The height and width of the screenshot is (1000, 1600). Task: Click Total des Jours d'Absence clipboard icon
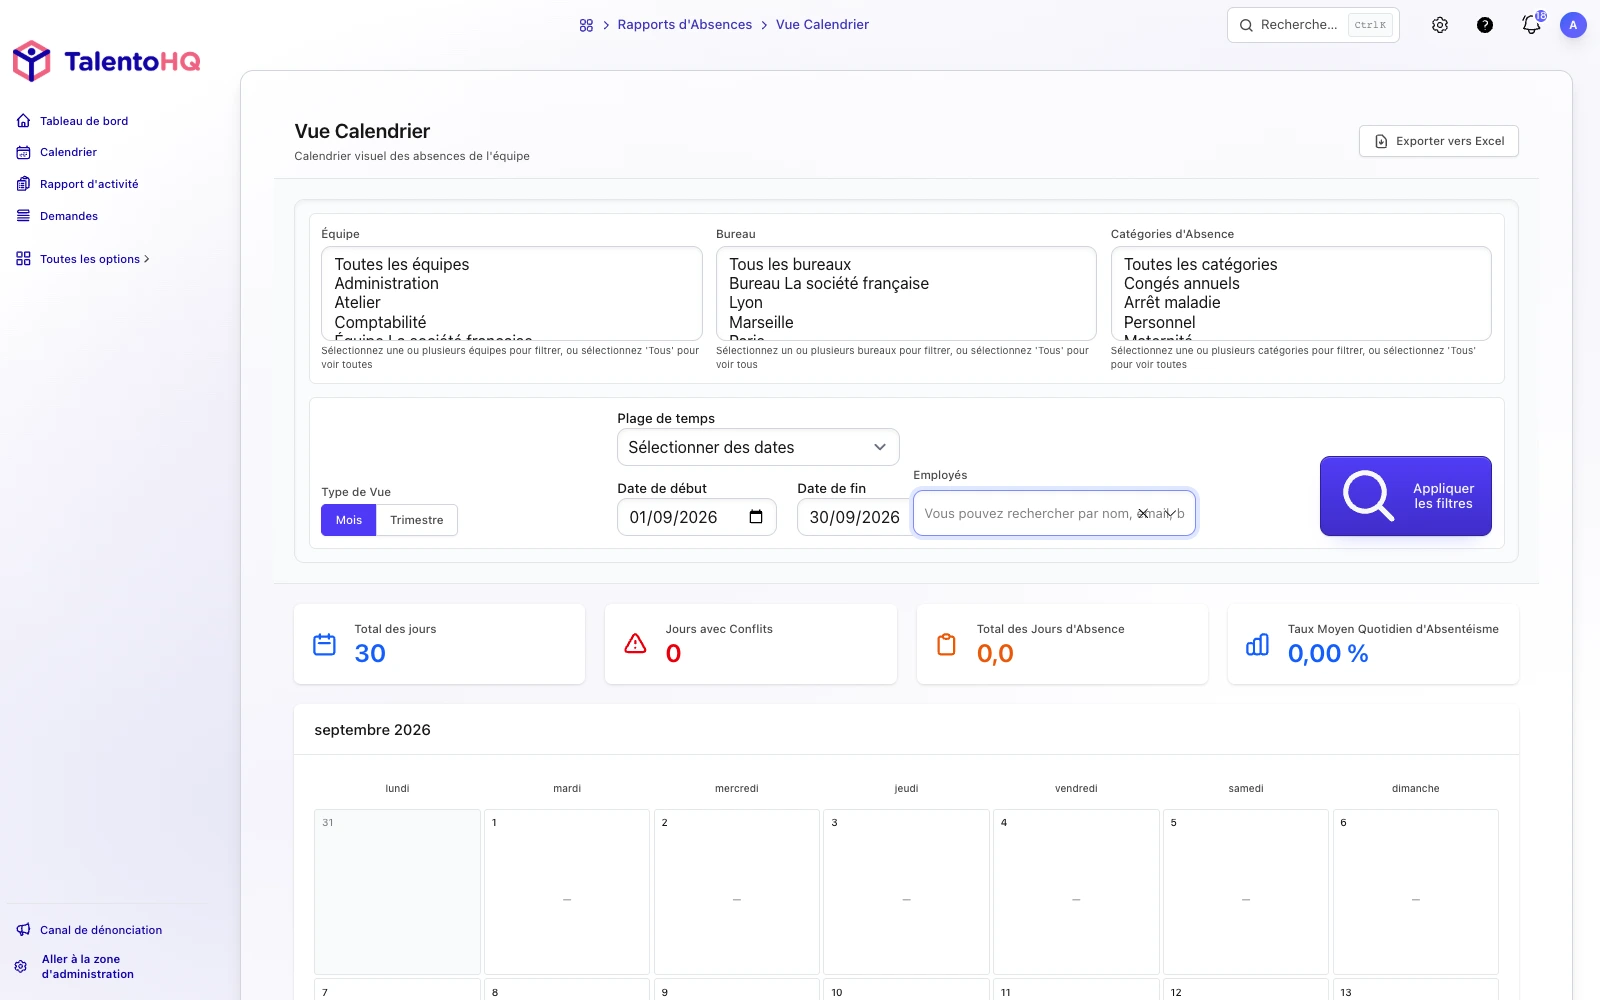947,644
